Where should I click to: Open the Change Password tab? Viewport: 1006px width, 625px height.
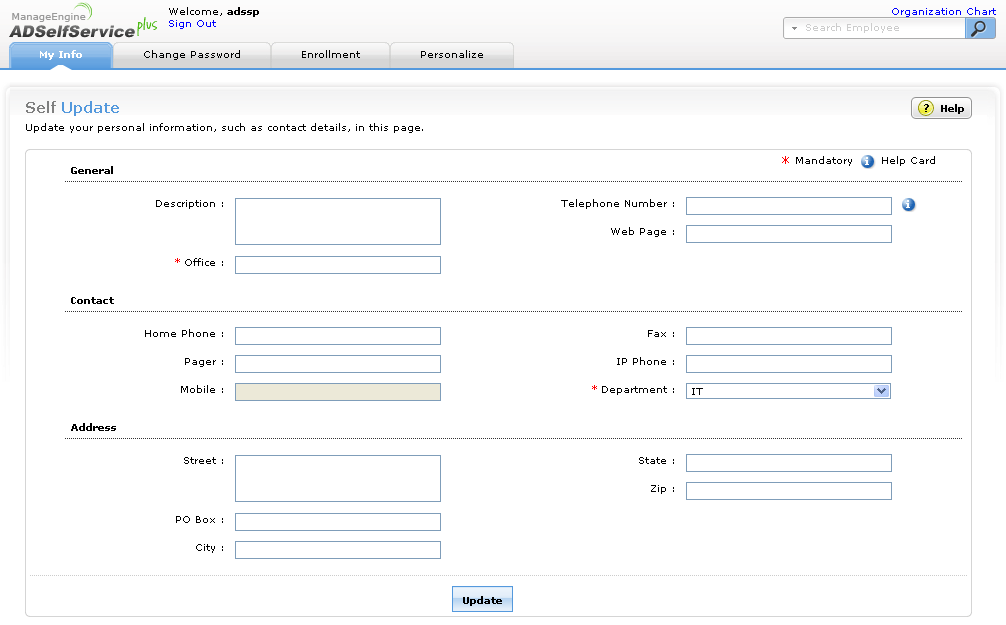coord(192,55)
